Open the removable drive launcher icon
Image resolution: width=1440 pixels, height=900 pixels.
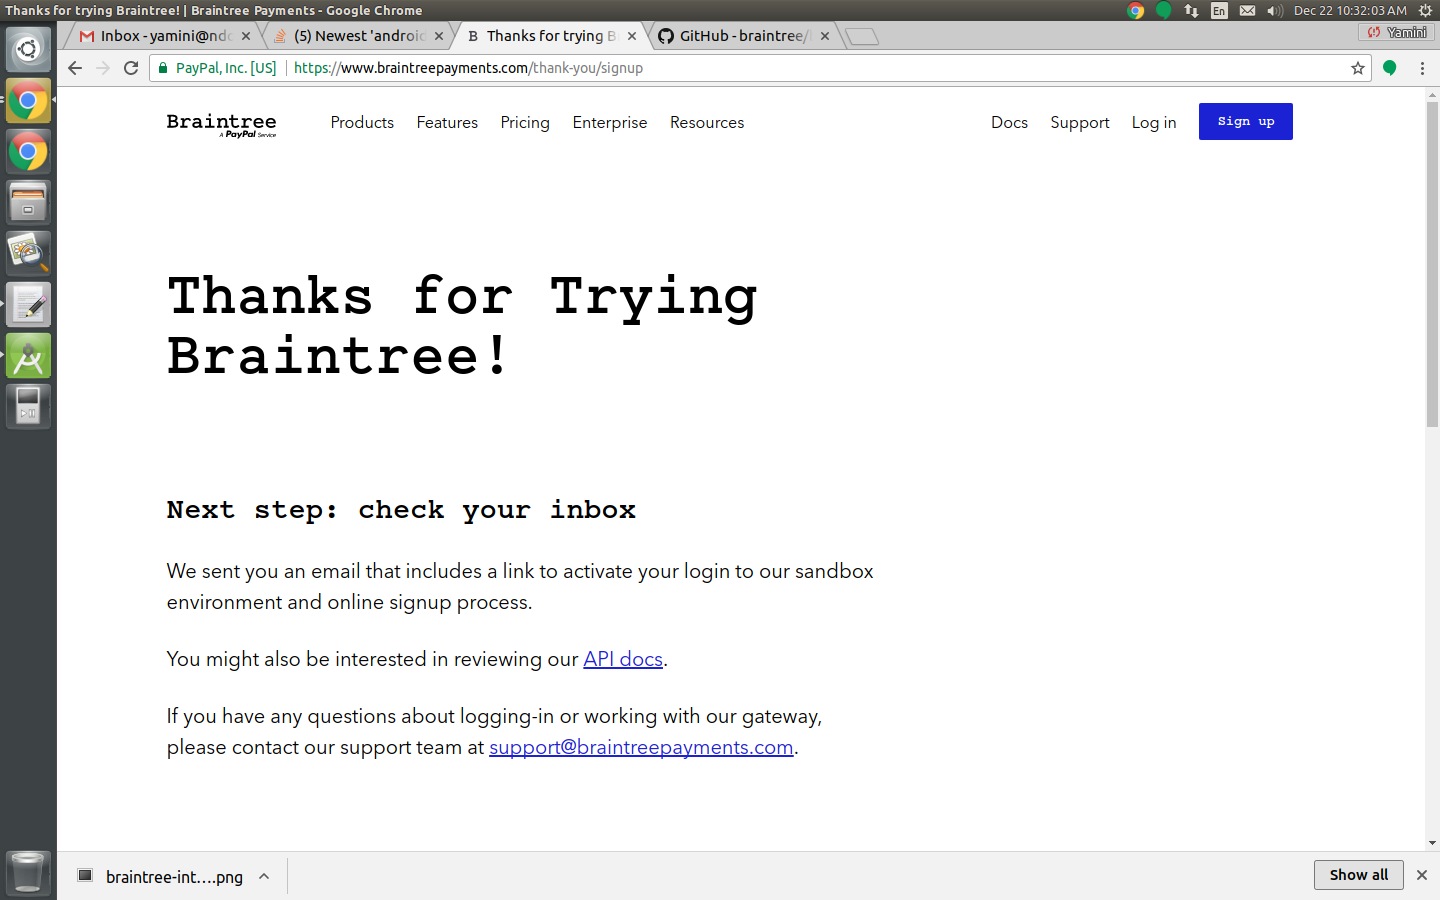[28, 407]
